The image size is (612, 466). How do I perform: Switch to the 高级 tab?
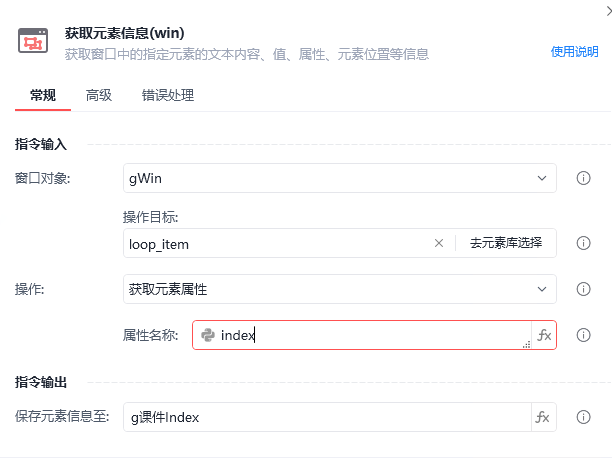click(x=99, y=96)
